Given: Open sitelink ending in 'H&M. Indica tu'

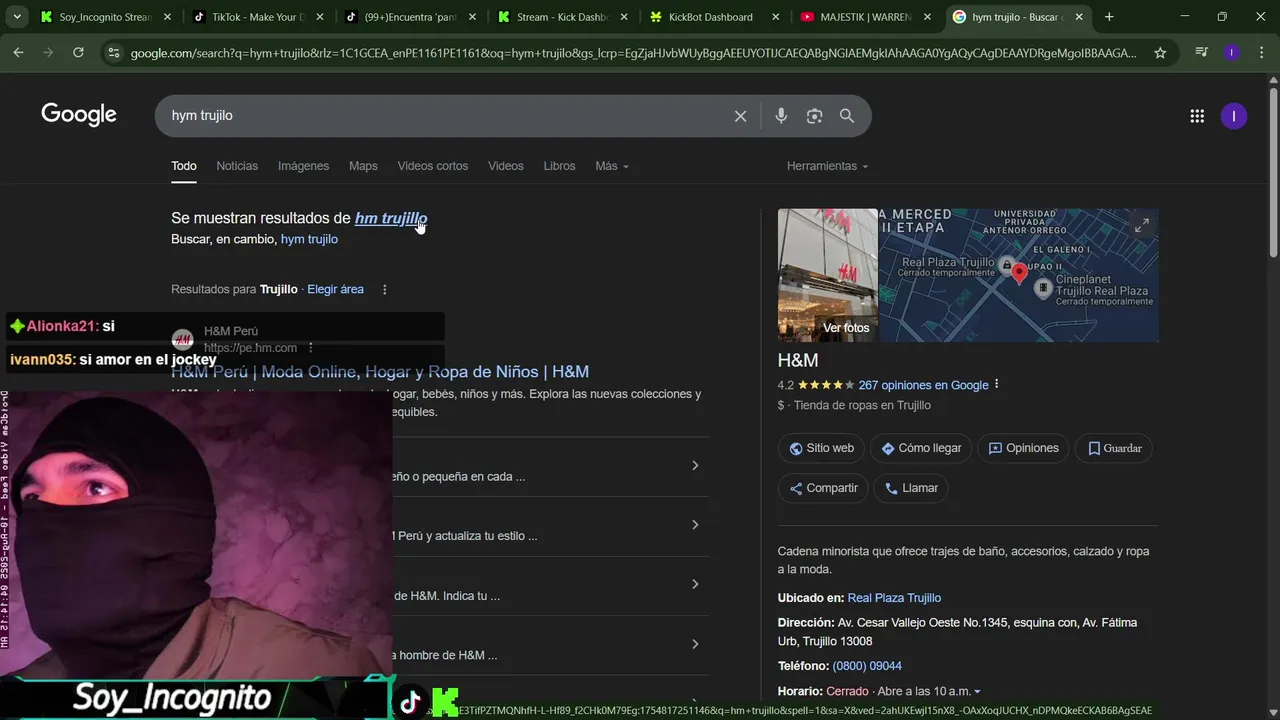Looking at the screenshot, I should pyautogui.click(x=550, y=585).
